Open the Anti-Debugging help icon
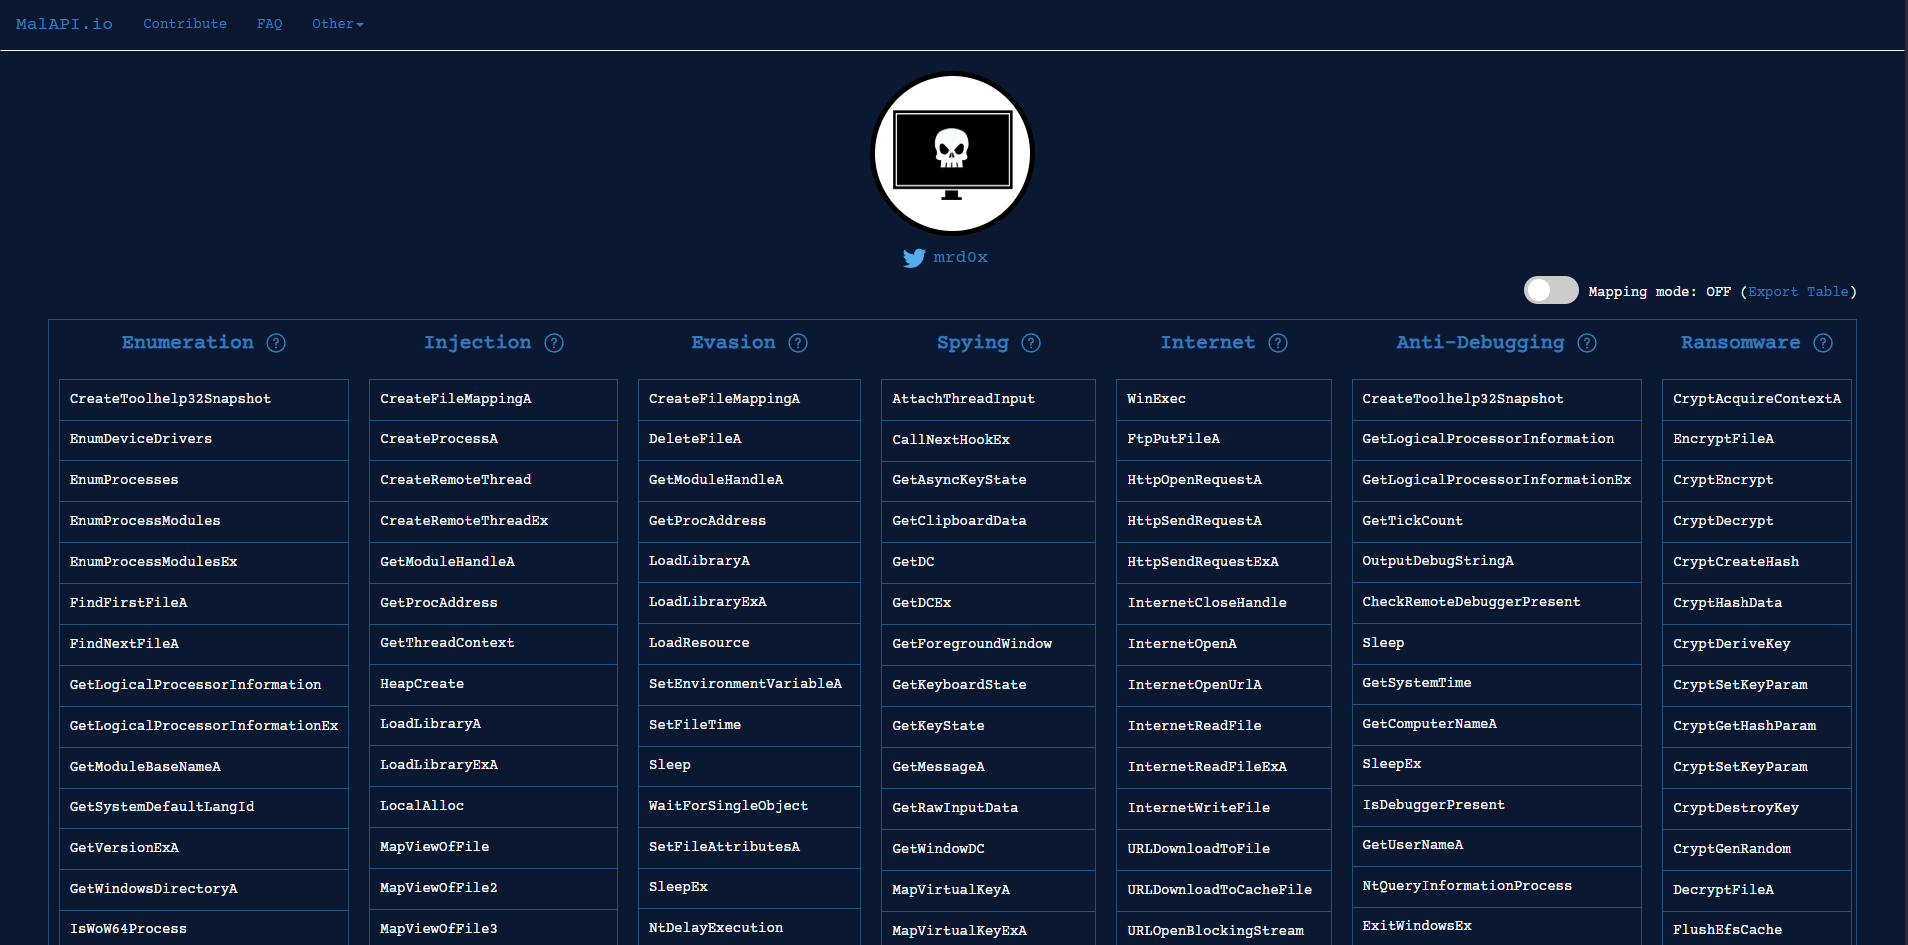1908x945 pixels. (x=1587, y=343)
